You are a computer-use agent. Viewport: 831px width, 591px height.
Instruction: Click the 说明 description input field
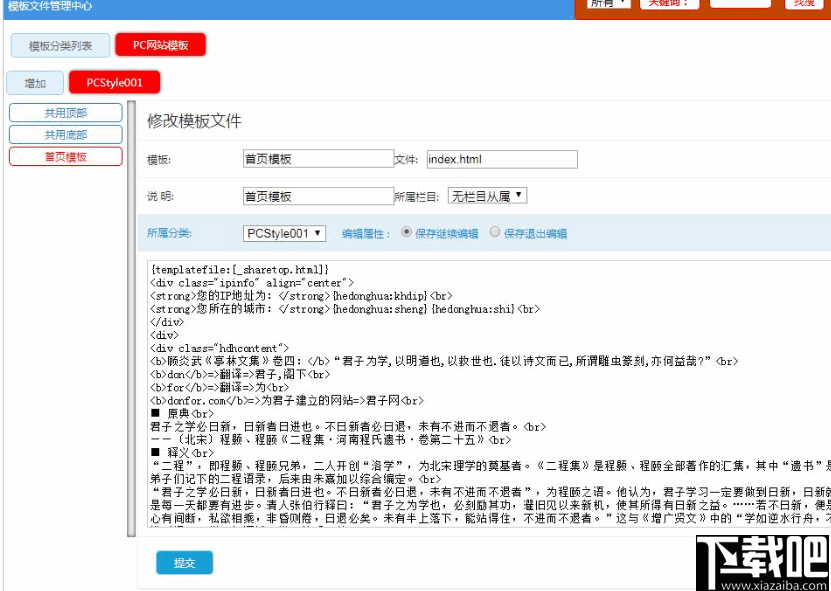318,194
